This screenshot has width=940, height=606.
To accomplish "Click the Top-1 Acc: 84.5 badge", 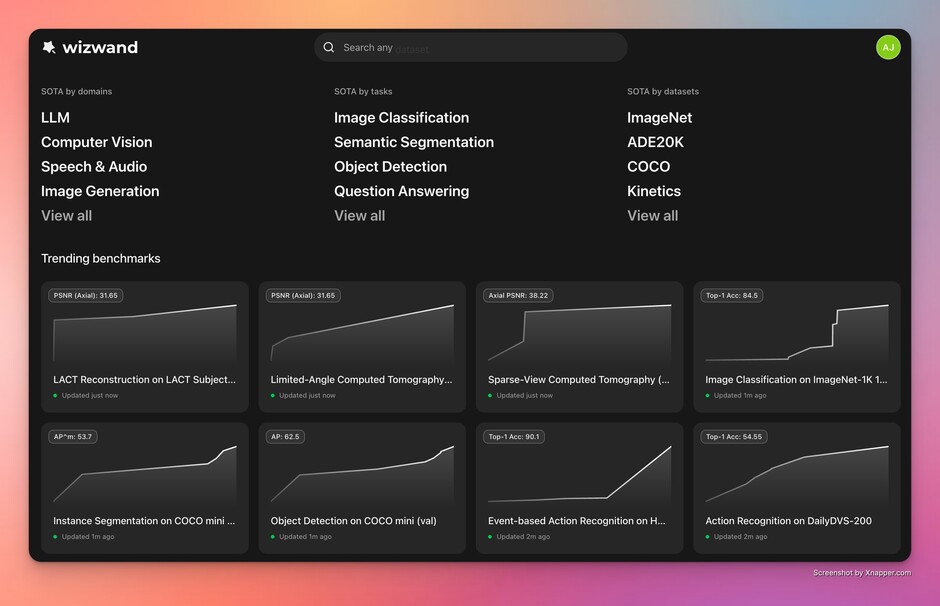I will tap(731, 296).
